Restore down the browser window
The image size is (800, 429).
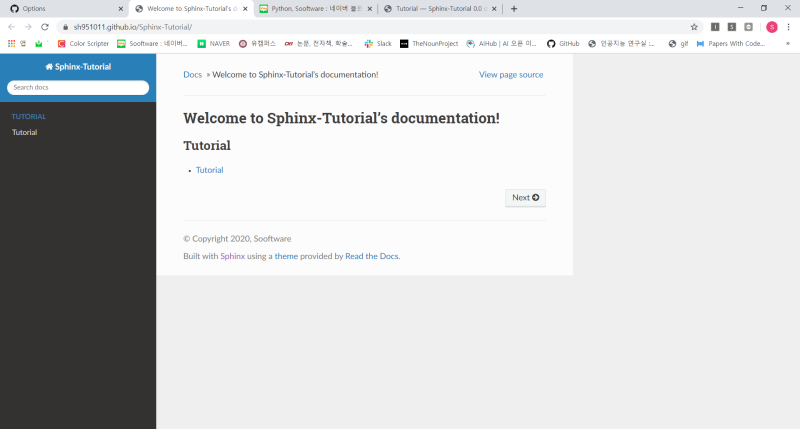pos(764,8)
